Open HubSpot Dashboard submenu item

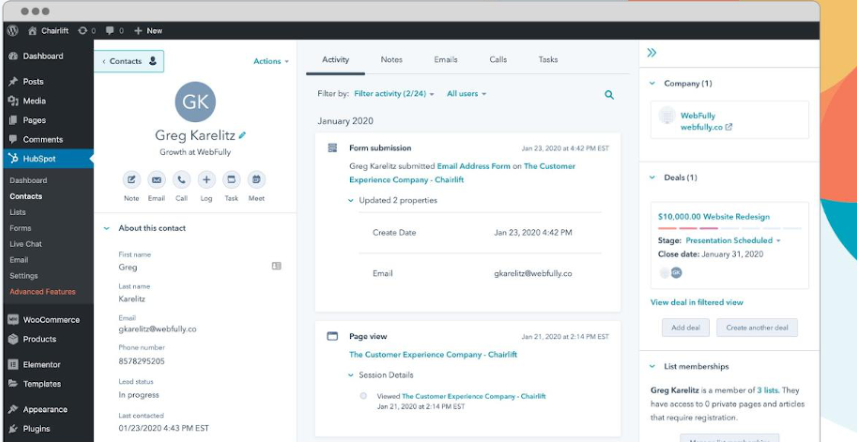coord(28,180)
